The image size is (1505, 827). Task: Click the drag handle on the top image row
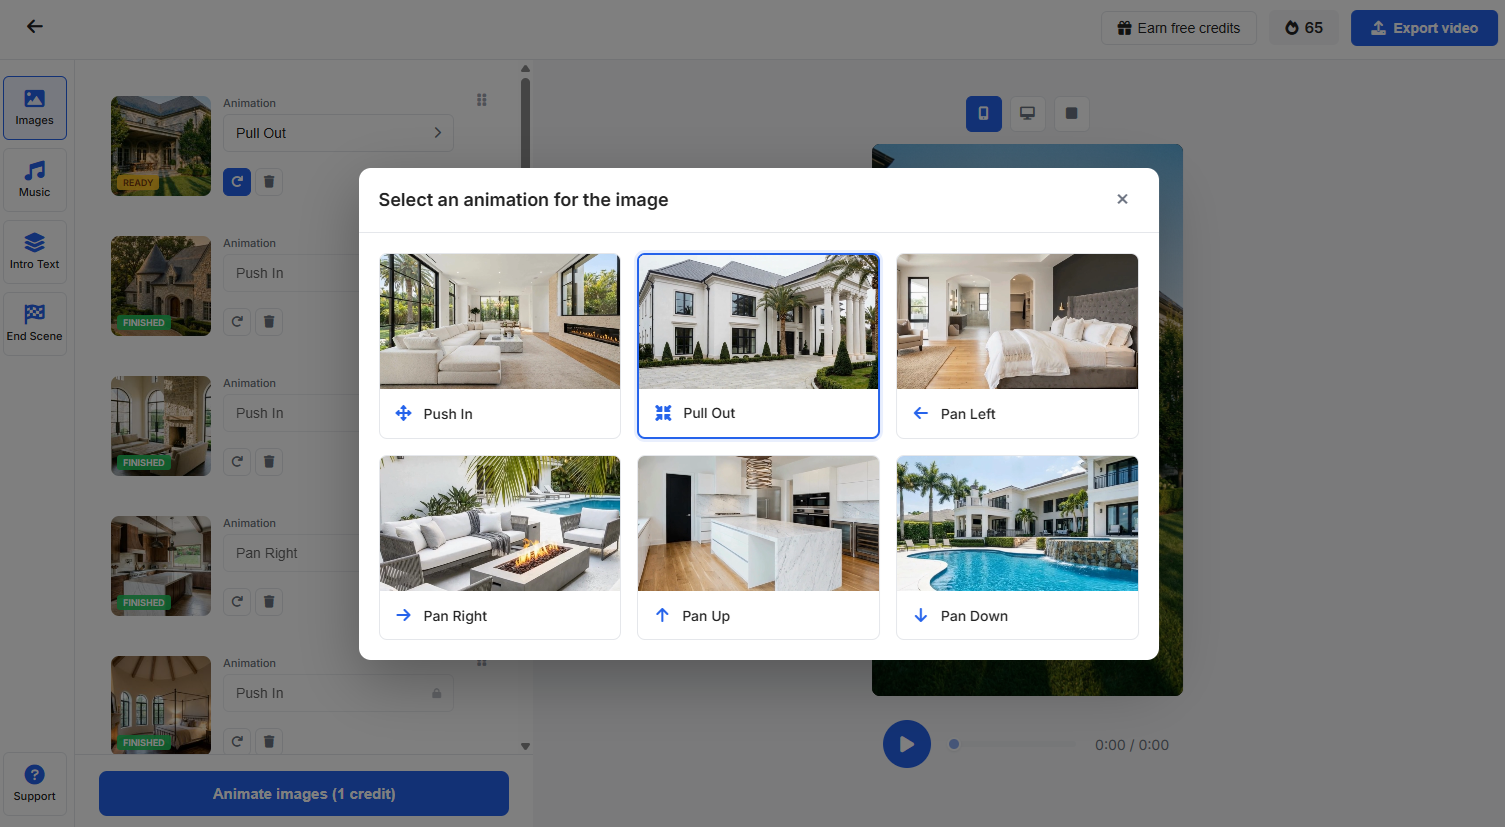[481, 100]
